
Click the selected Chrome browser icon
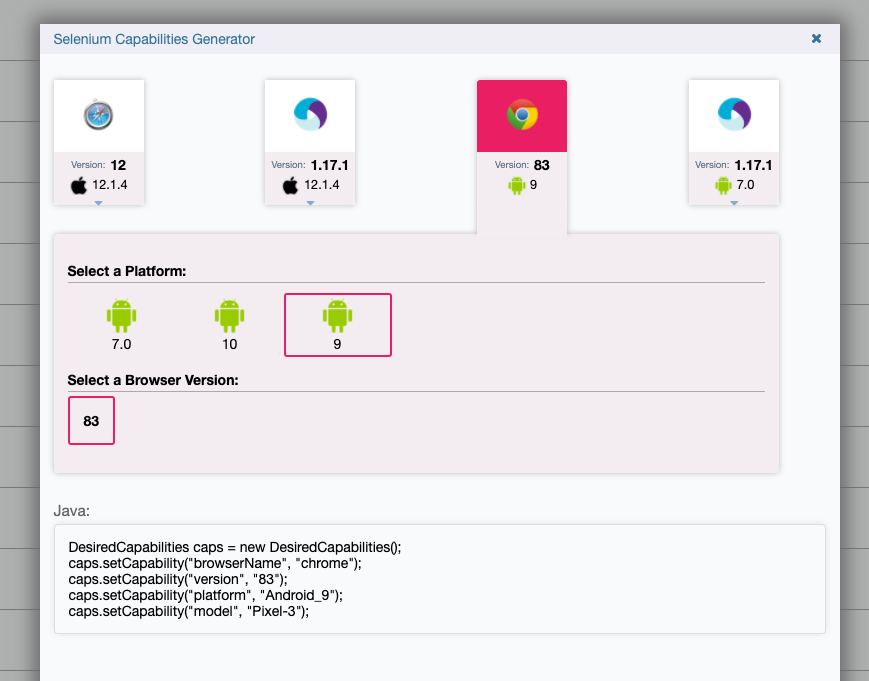pyautogui.click(x=522, y=115)
